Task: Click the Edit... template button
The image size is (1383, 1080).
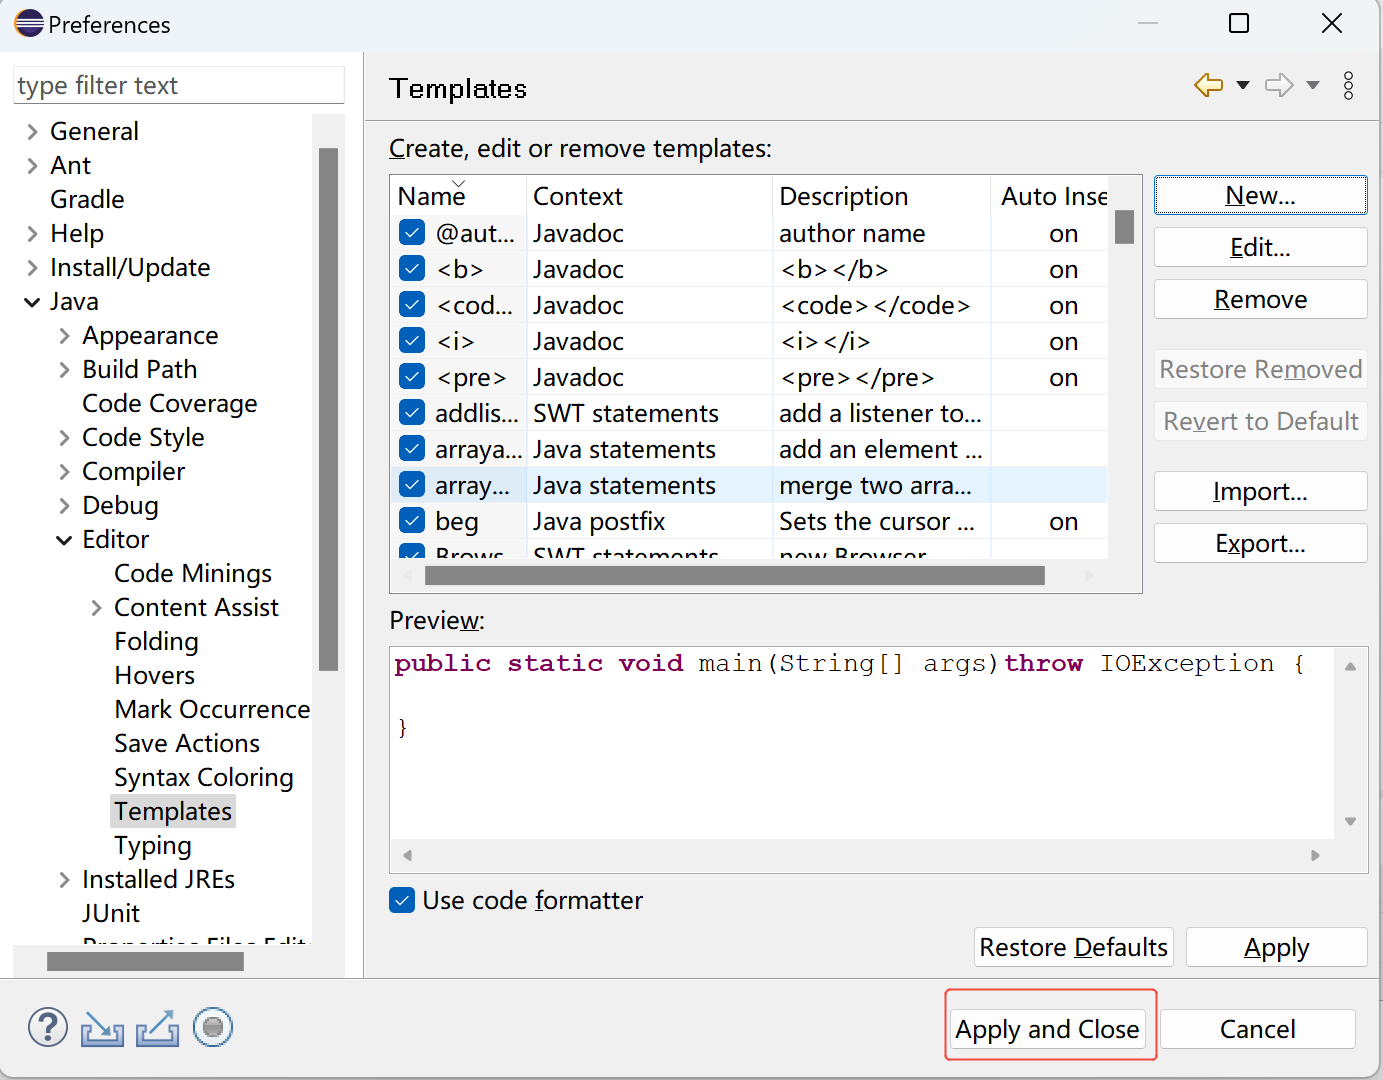Action: coord(1260,247)
